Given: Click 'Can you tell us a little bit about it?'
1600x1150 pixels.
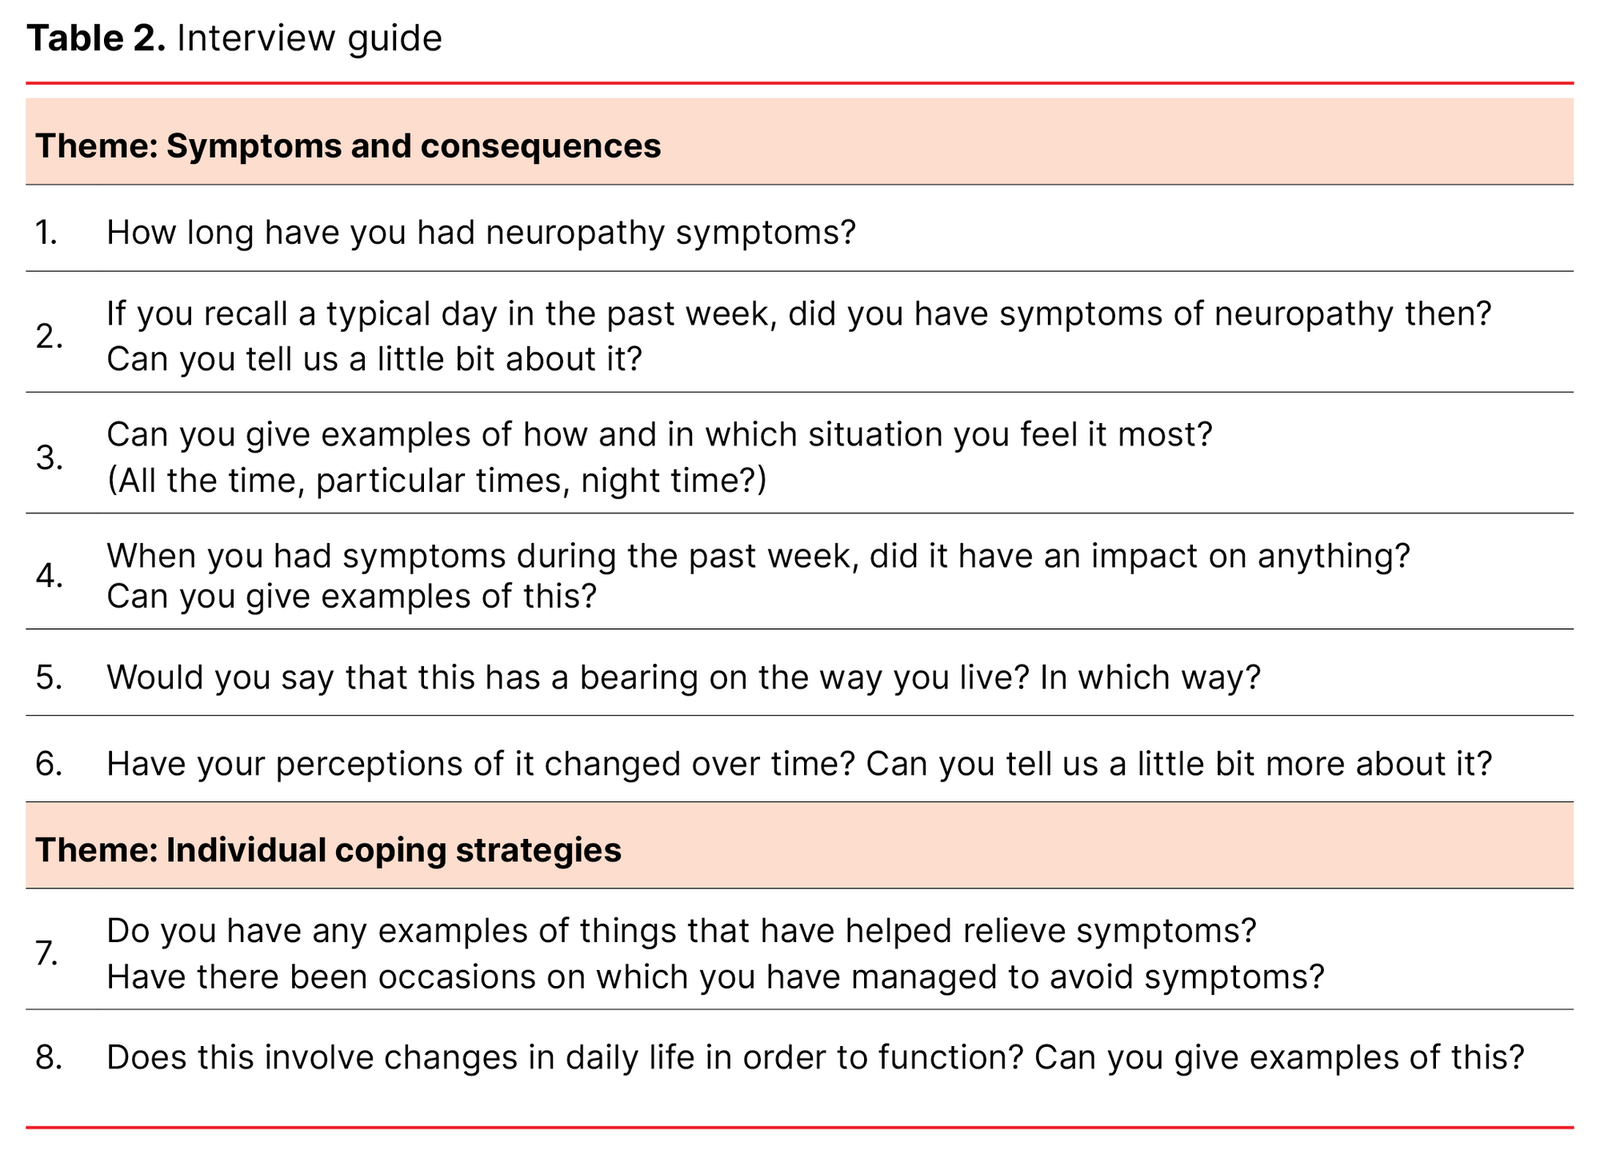Looking at the screenshot, I should click(374, 358).
